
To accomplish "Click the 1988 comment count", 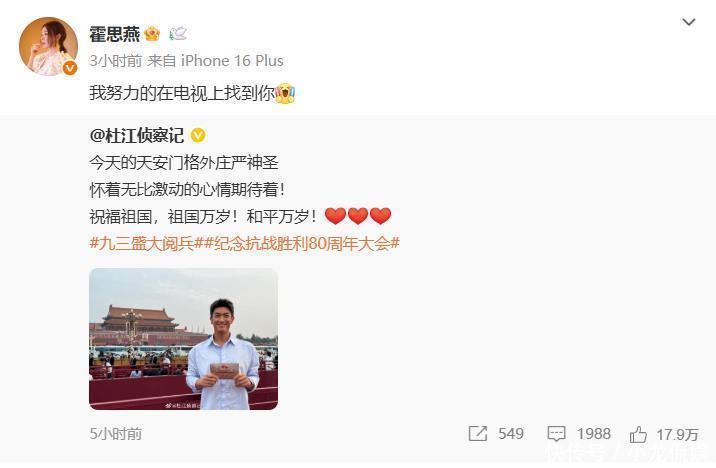I will pos(594,434).
